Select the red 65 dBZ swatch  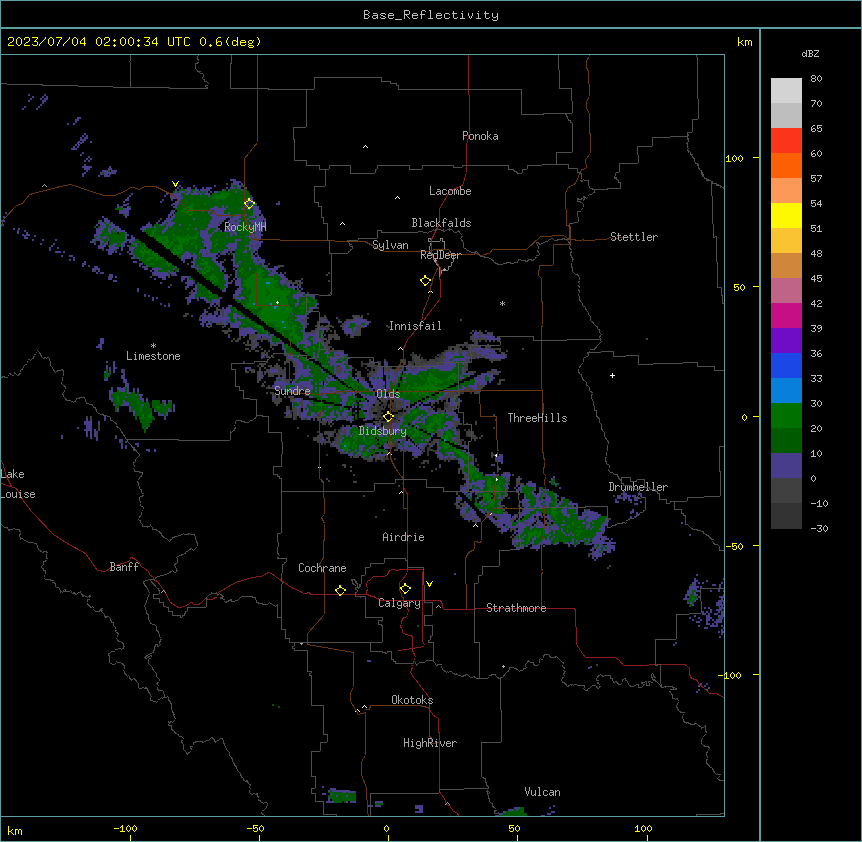pyautogui.click(x=786, y=141)
